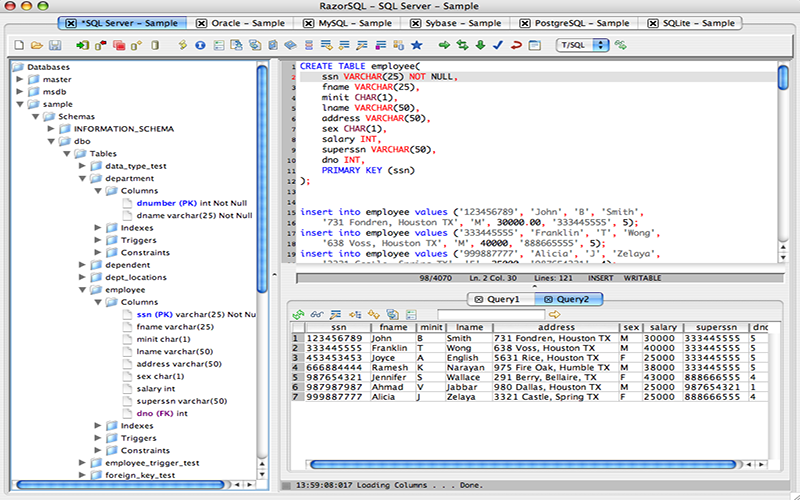Click the salary column header
Viewport: 800px width, 500px height.
point(663,328)
